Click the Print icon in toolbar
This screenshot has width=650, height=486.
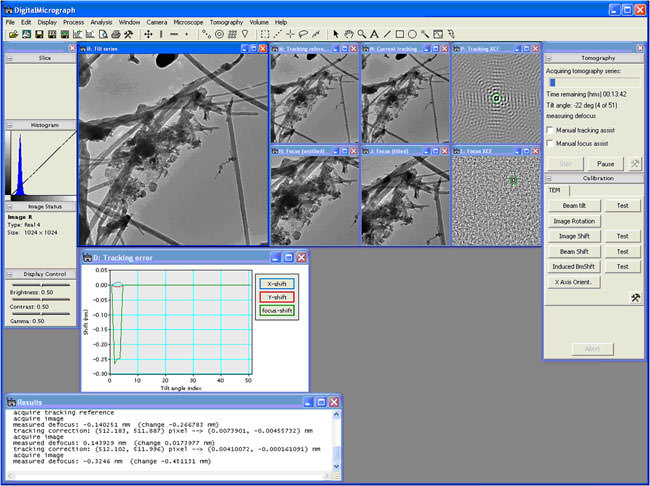click(116, 34)
